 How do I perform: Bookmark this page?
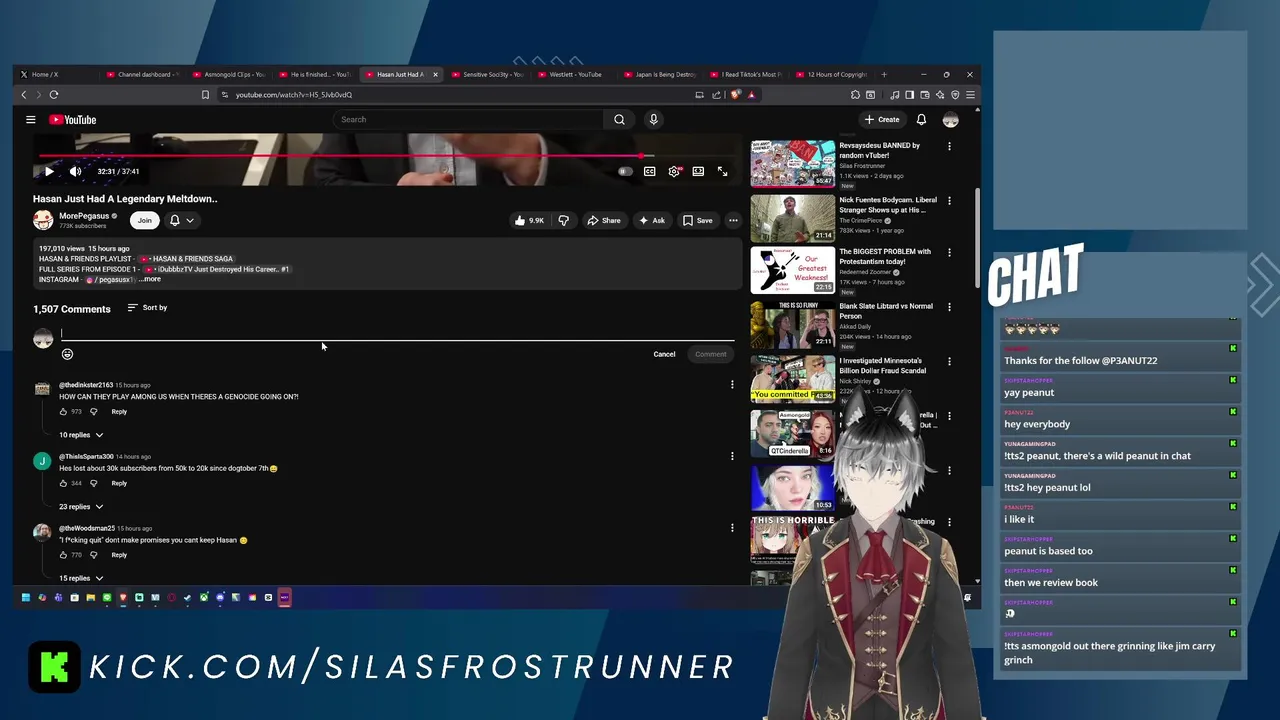(205, 95)
